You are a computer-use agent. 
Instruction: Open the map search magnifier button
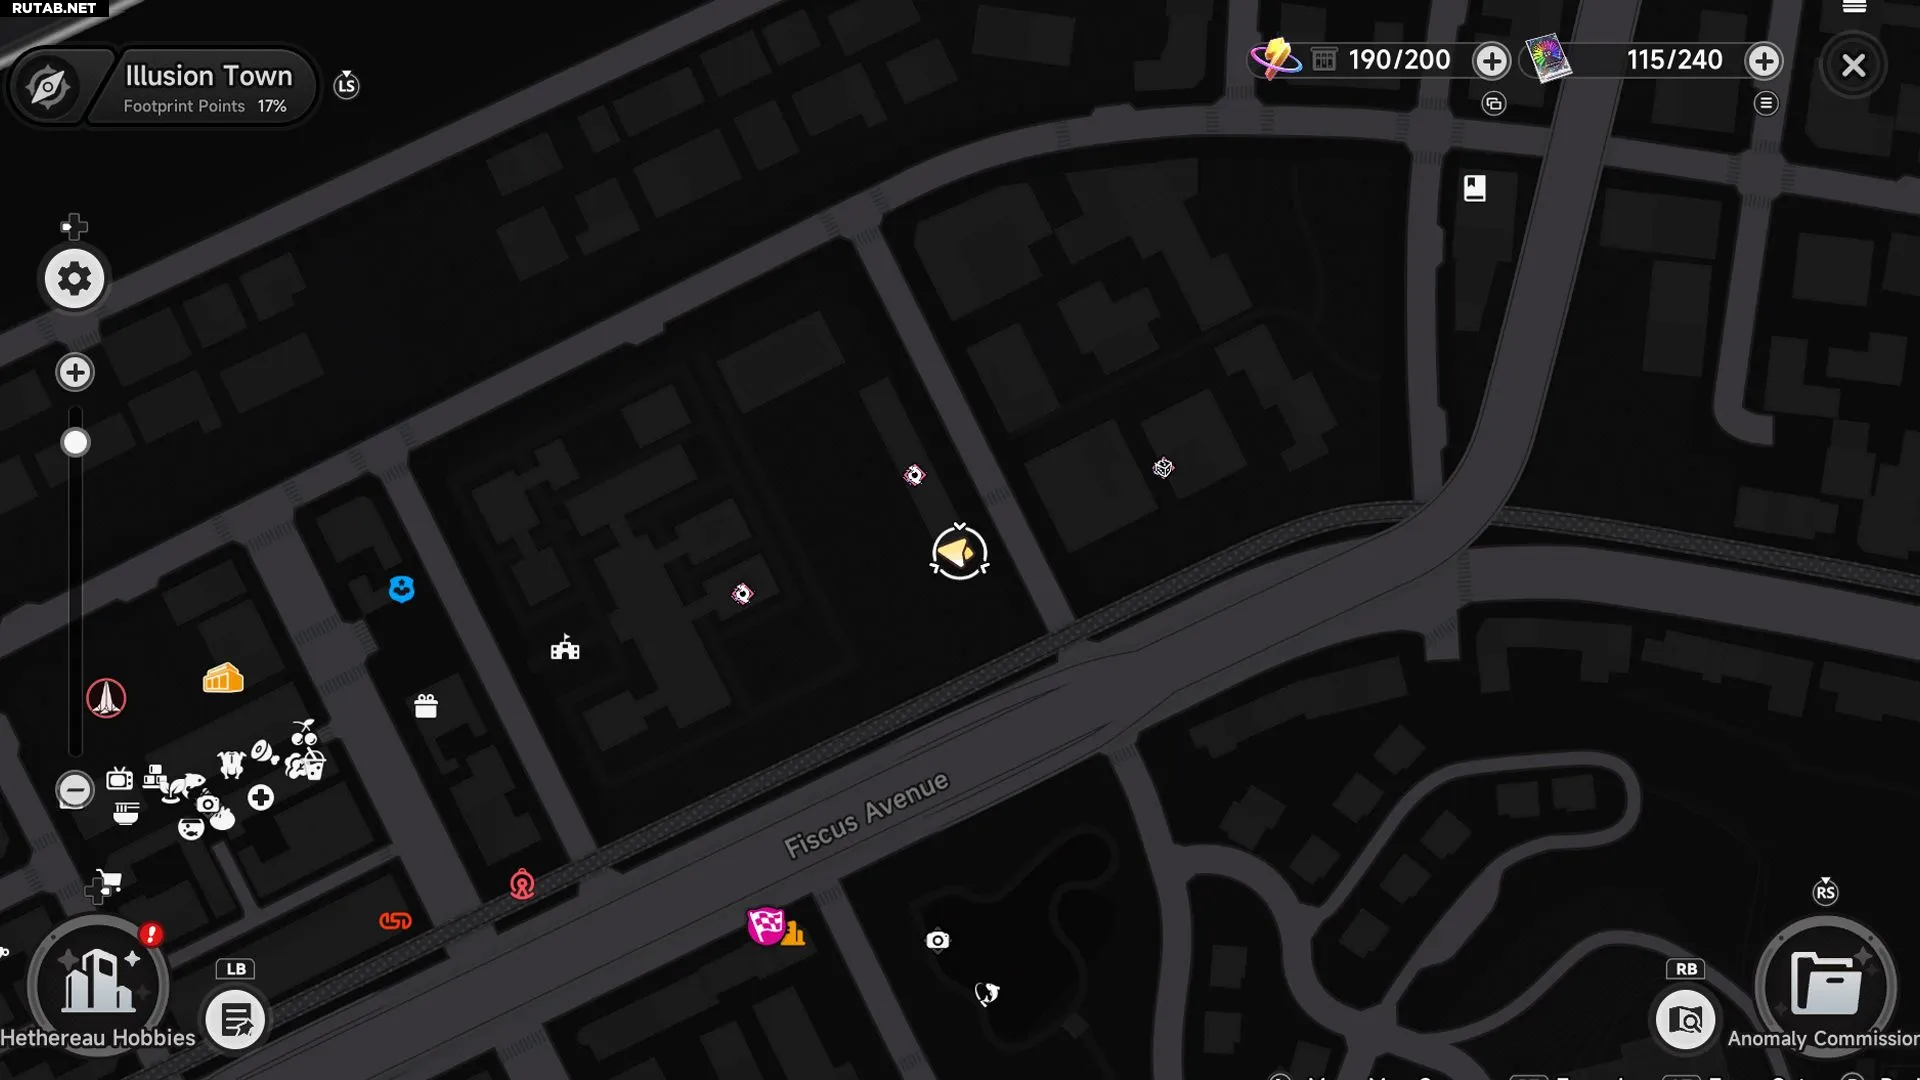tap(1685, 1020)
